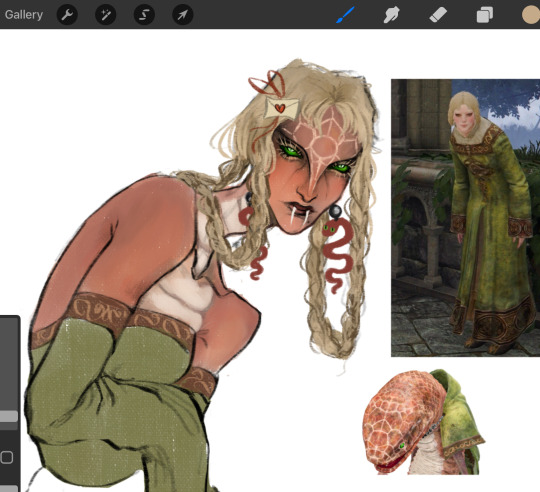540x492 pixels.
Task: Open the Gallery view
Action: pyautogui.click(x=24, y=14)
